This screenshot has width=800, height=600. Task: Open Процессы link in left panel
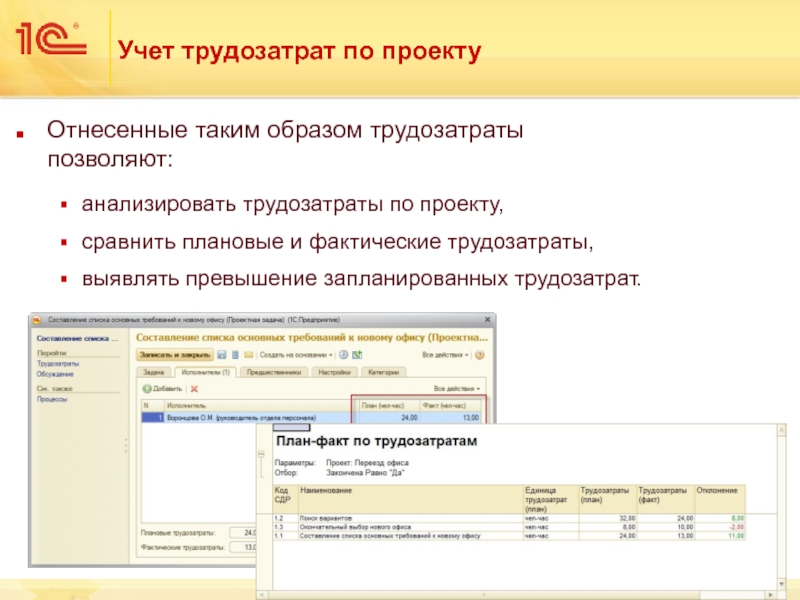point(52,399)
